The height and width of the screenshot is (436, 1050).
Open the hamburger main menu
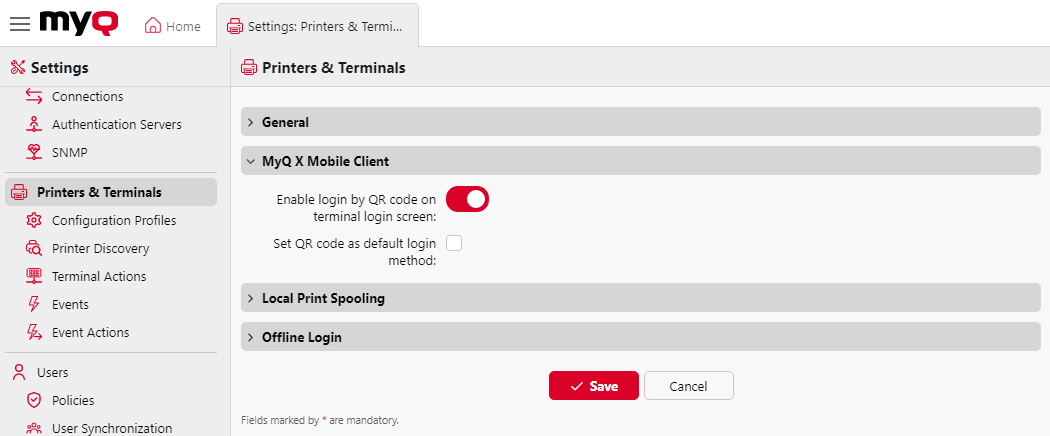(x=19, y=25)
